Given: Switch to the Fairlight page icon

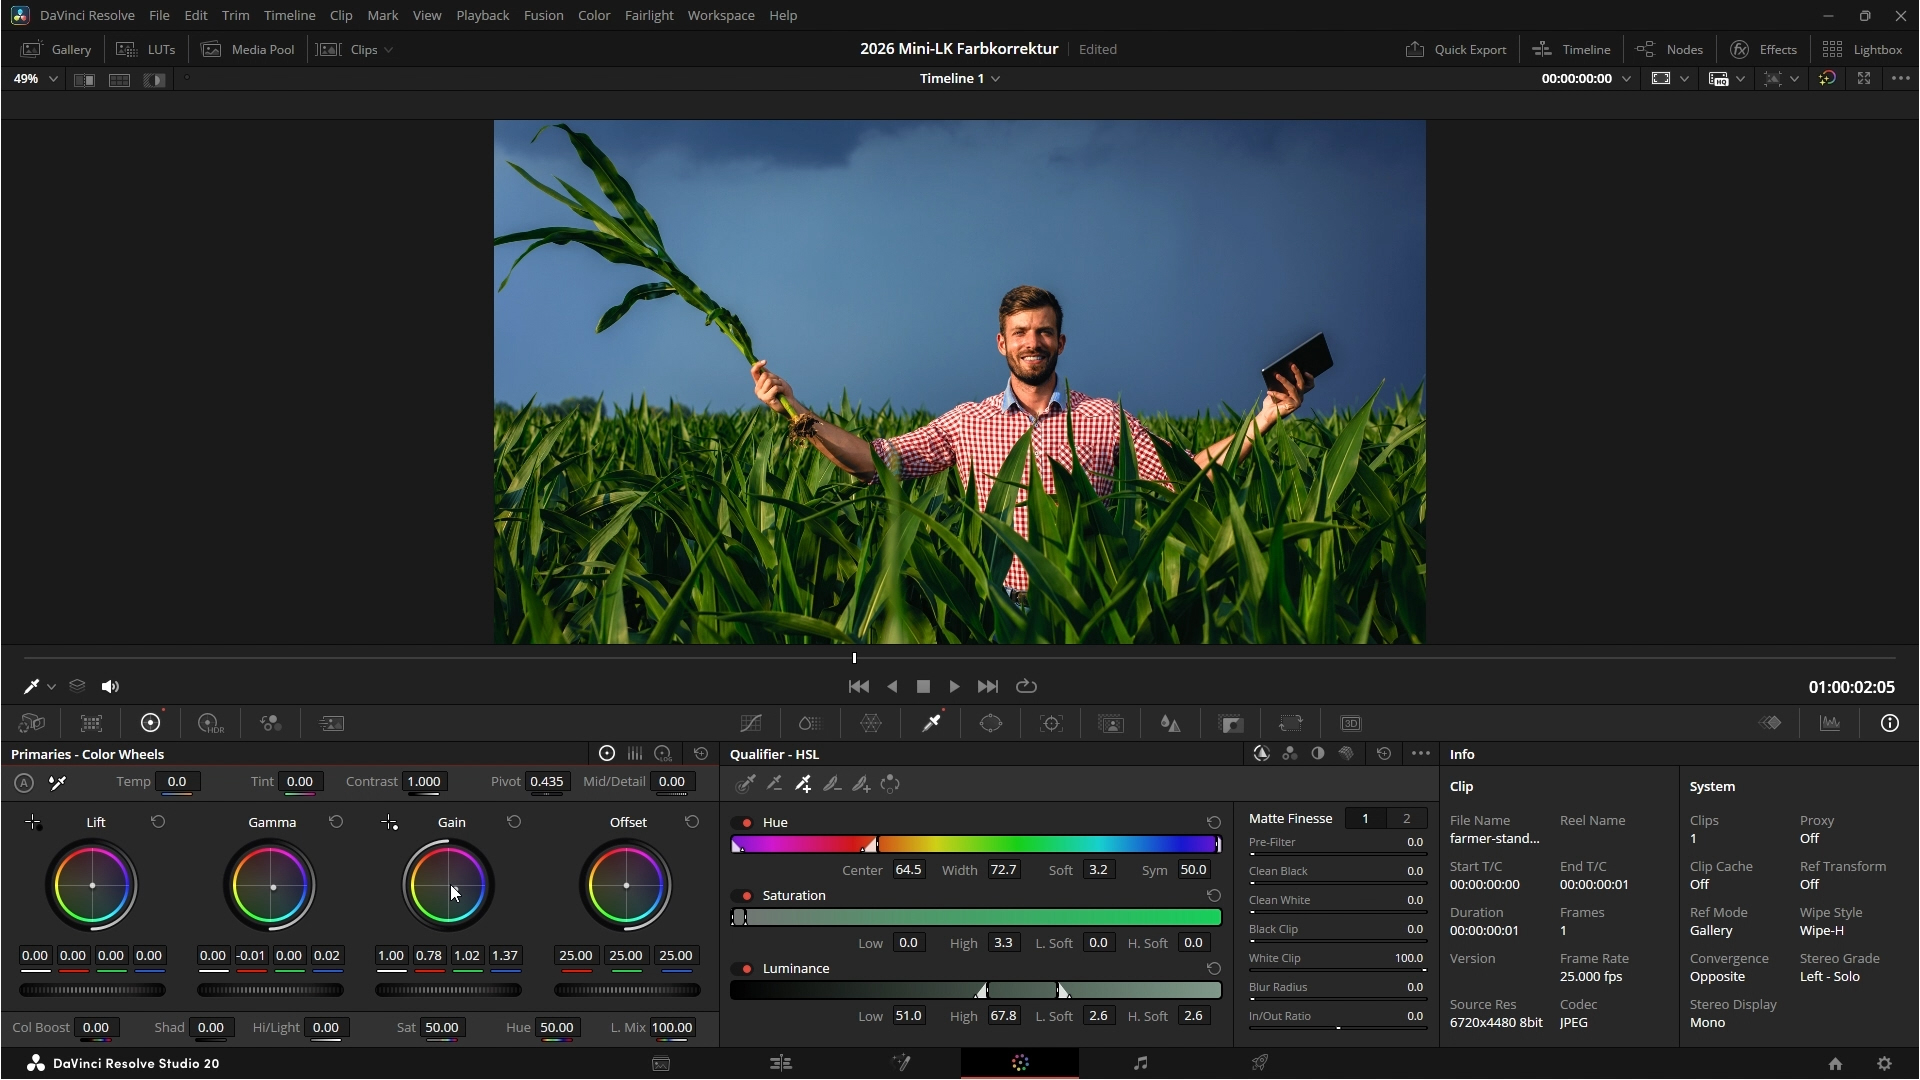Looking at the screenshot, I should (1140, 1063).
